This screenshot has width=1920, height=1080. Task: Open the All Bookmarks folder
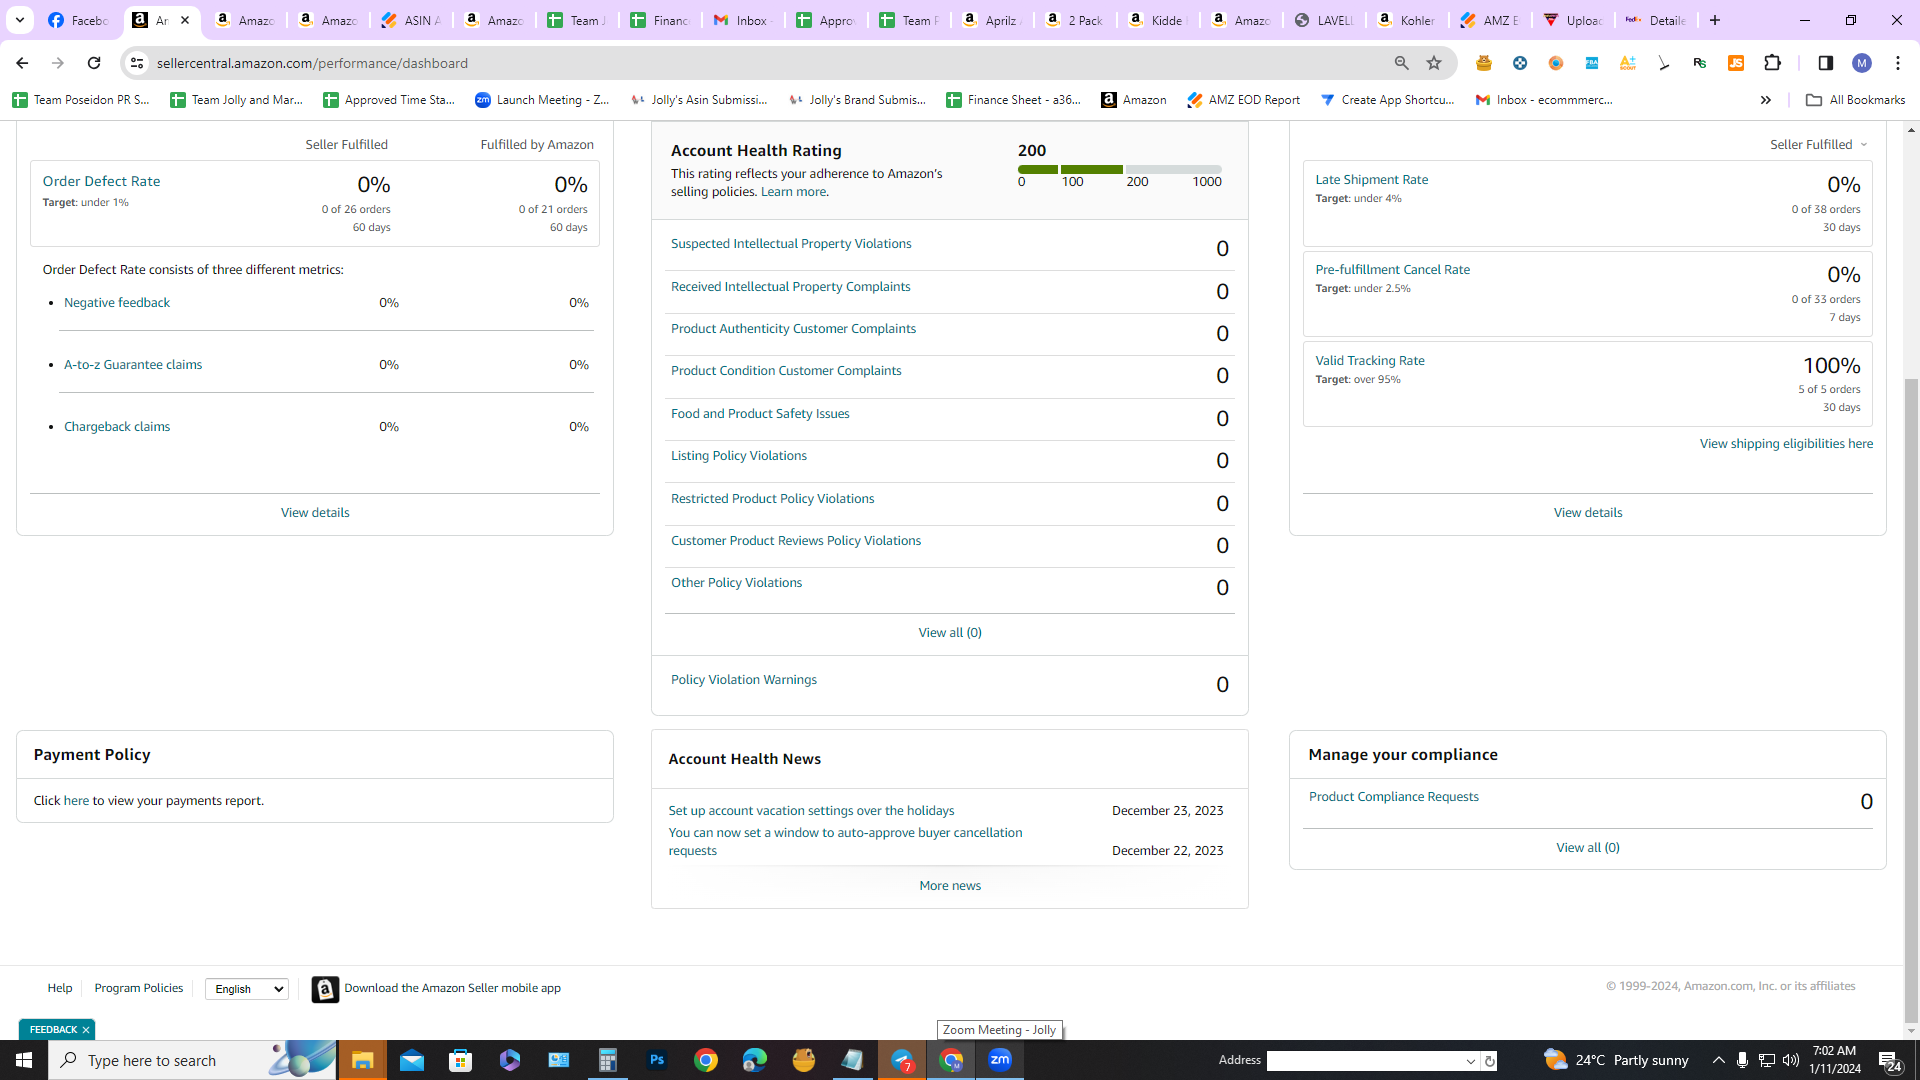click(x=1856, y=100)
